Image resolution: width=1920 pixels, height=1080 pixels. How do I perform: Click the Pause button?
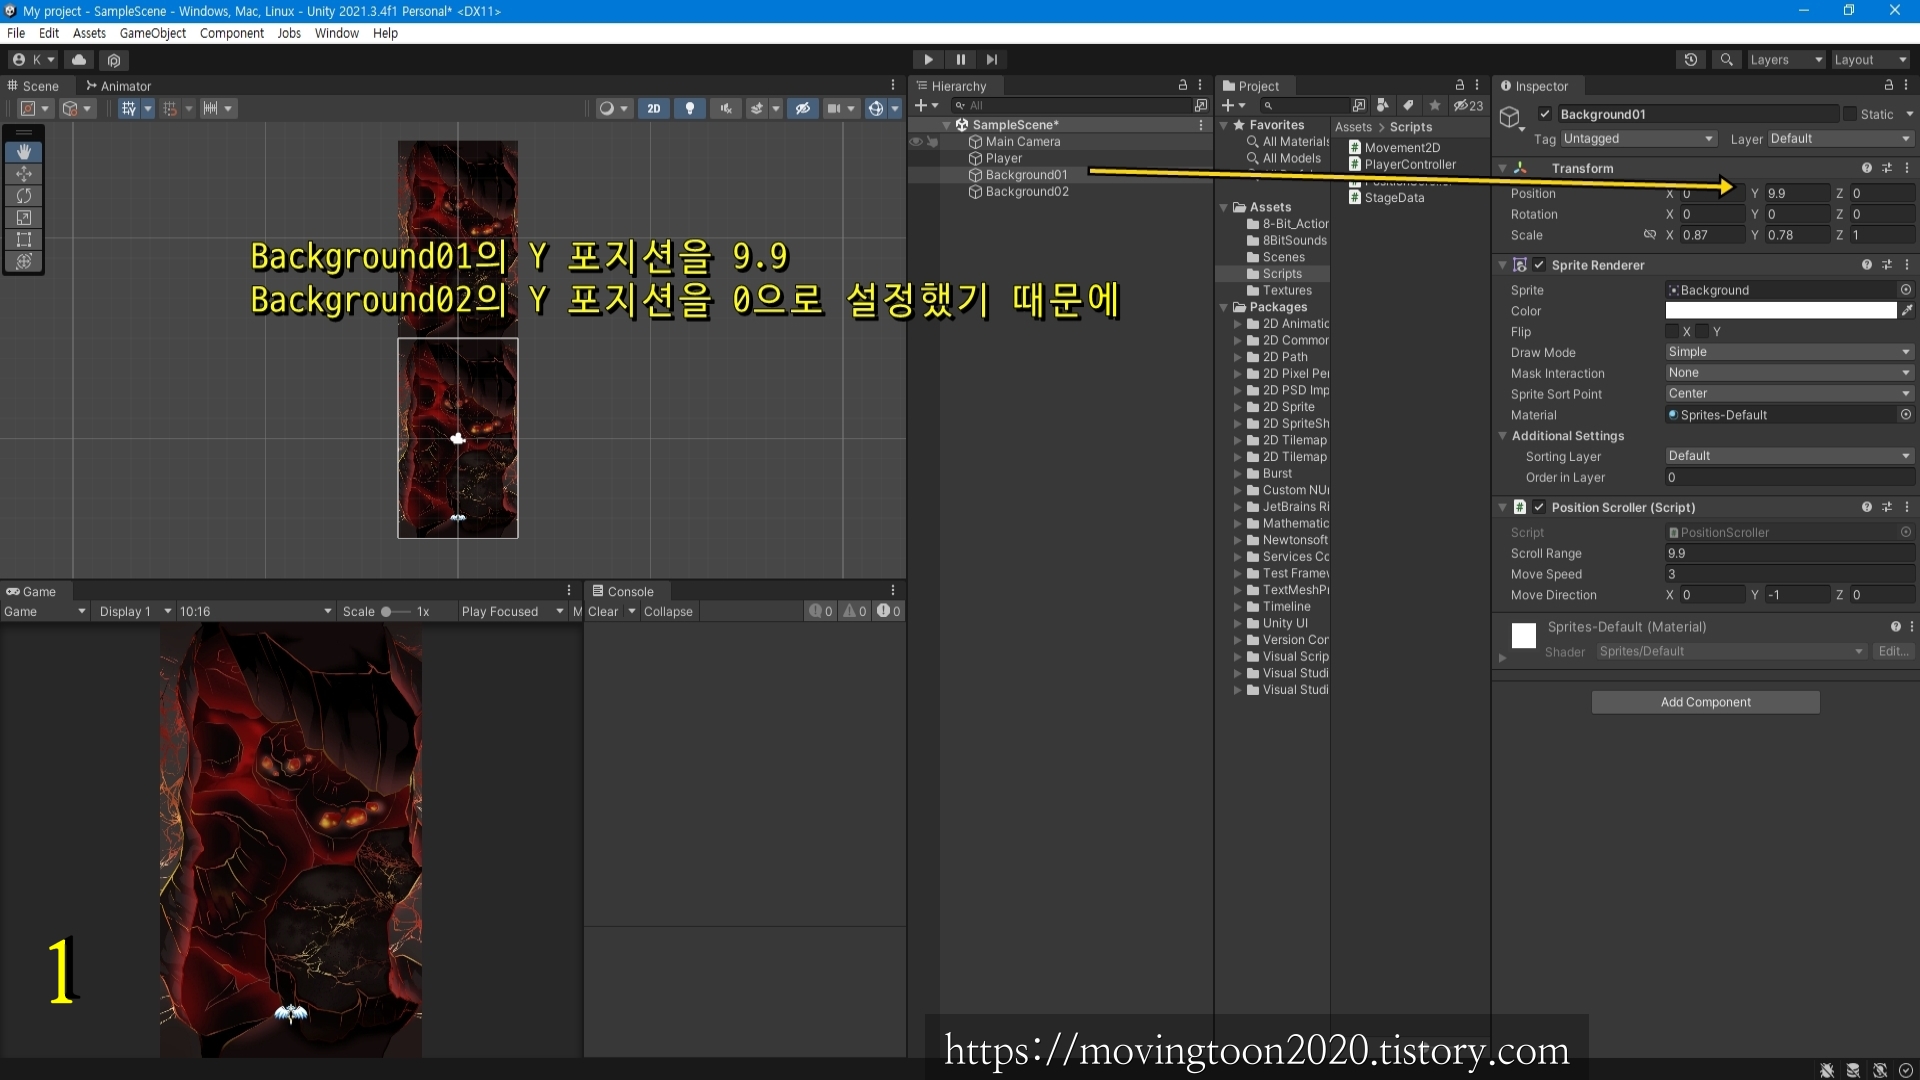(960, 60)
